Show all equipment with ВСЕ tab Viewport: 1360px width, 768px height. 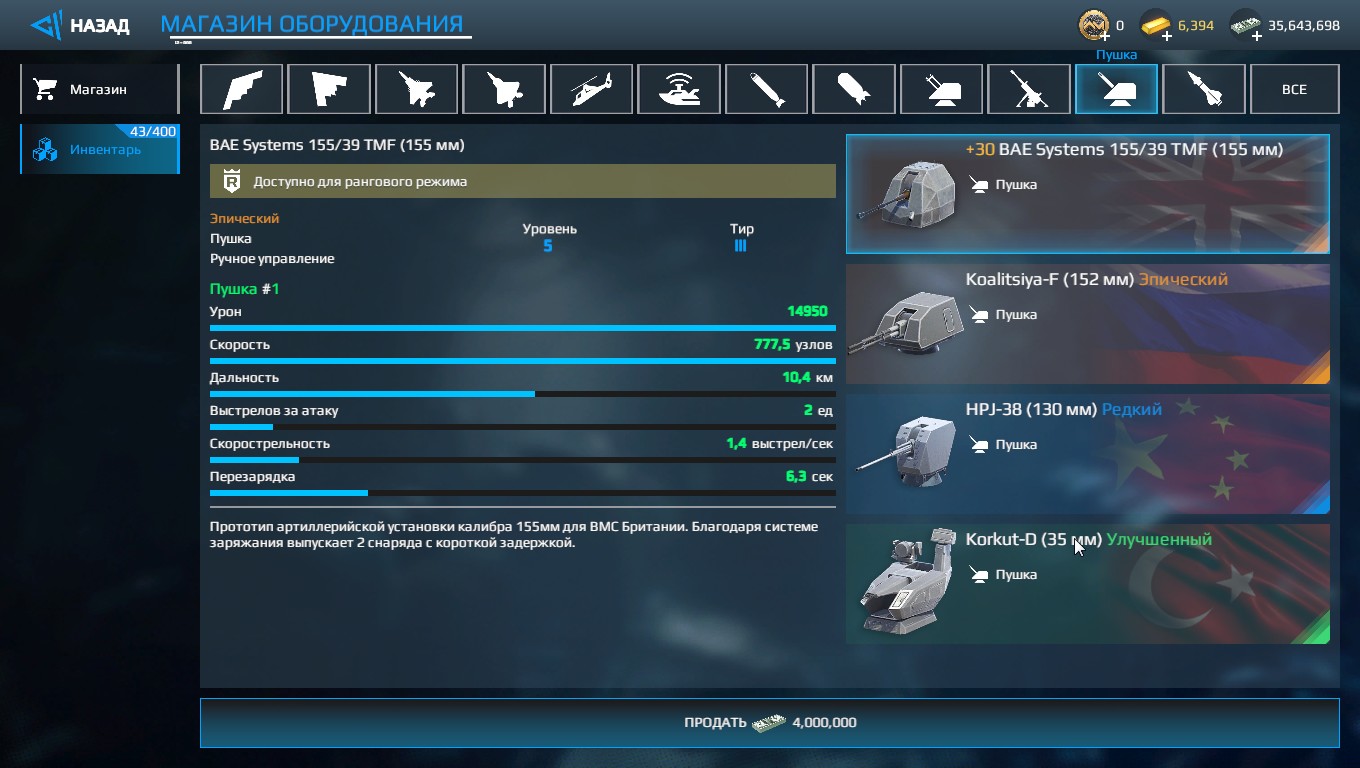pyautogui.click(x=1294, y=89)
